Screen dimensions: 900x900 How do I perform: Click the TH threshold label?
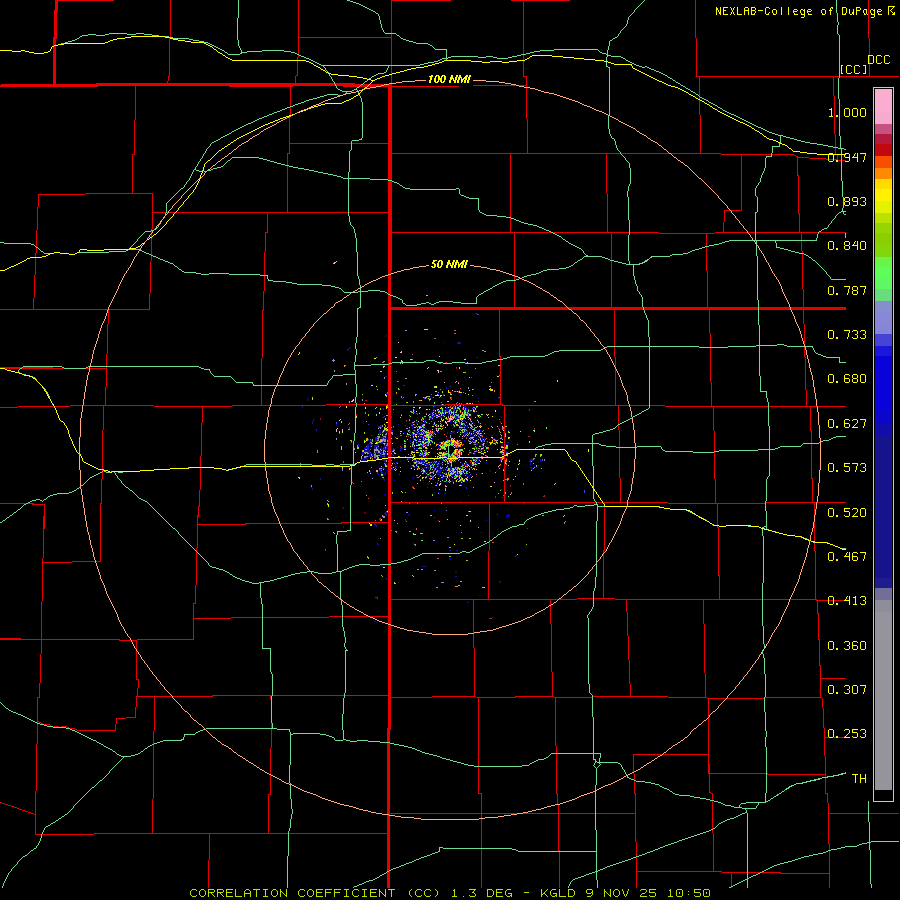(x=859, y=778)
